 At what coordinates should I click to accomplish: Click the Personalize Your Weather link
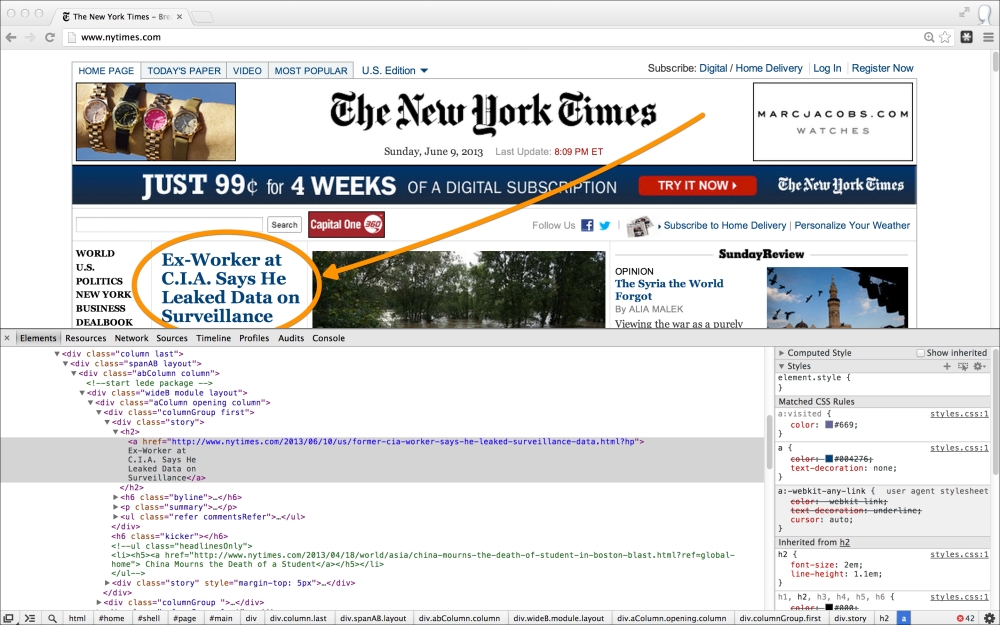pyautogui.click(x=852, y=225)
